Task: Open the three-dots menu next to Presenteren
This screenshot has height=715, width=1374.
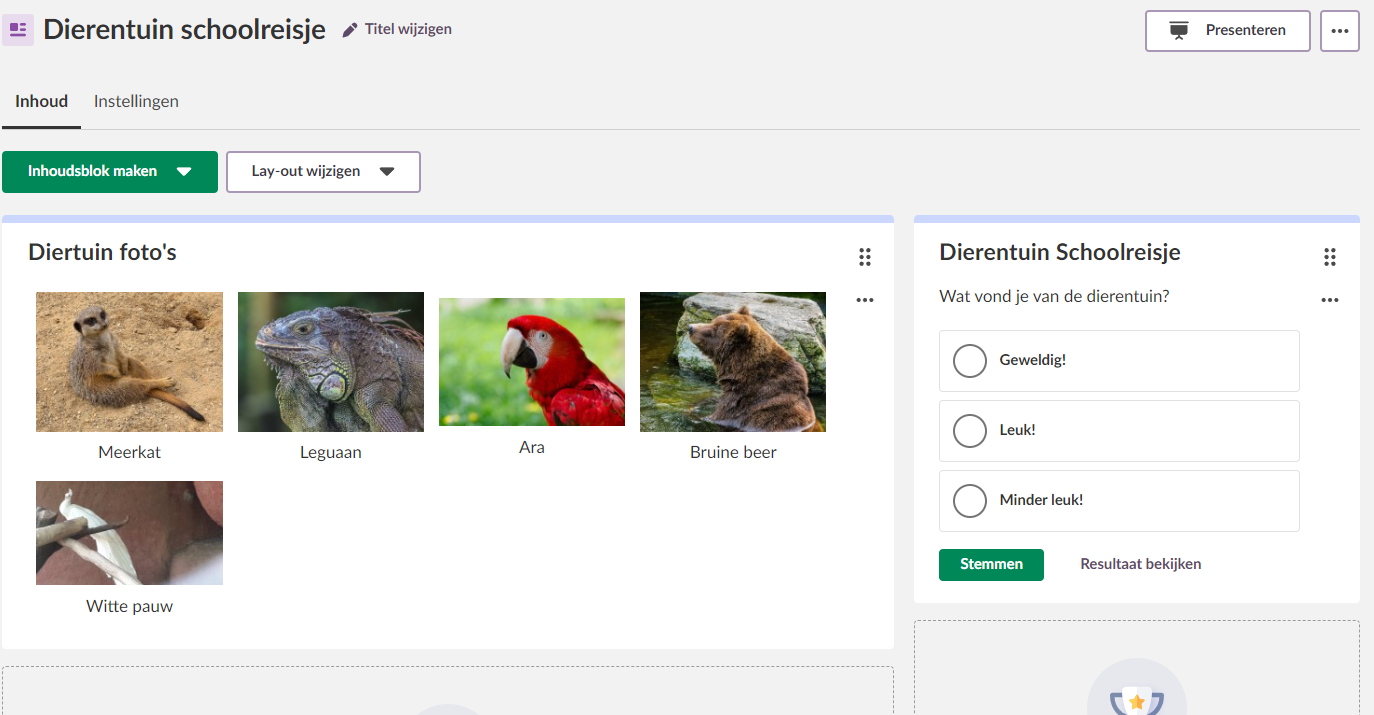Action: point(1340,31)
